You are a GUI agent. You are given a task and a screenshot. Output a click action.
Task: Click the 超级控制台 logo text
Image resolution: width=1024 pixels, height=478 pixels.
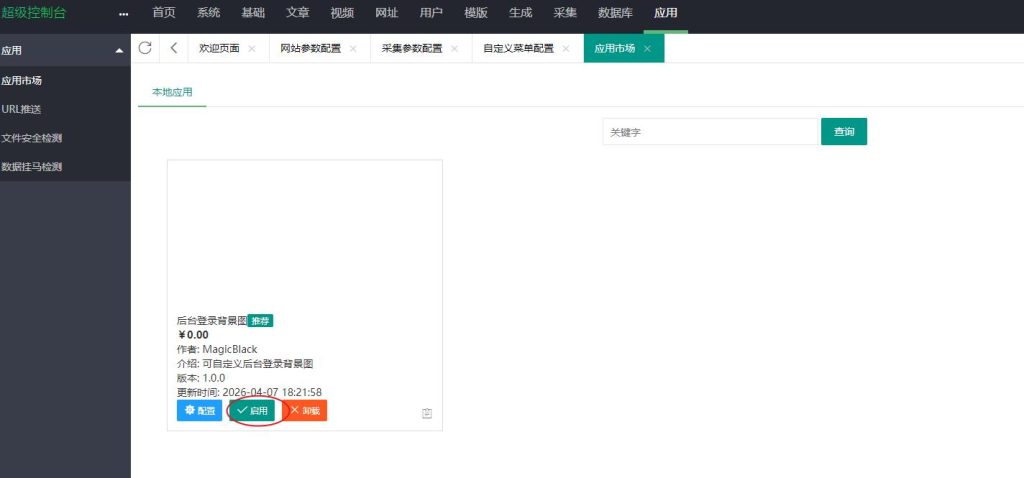[x=33, y=13]
